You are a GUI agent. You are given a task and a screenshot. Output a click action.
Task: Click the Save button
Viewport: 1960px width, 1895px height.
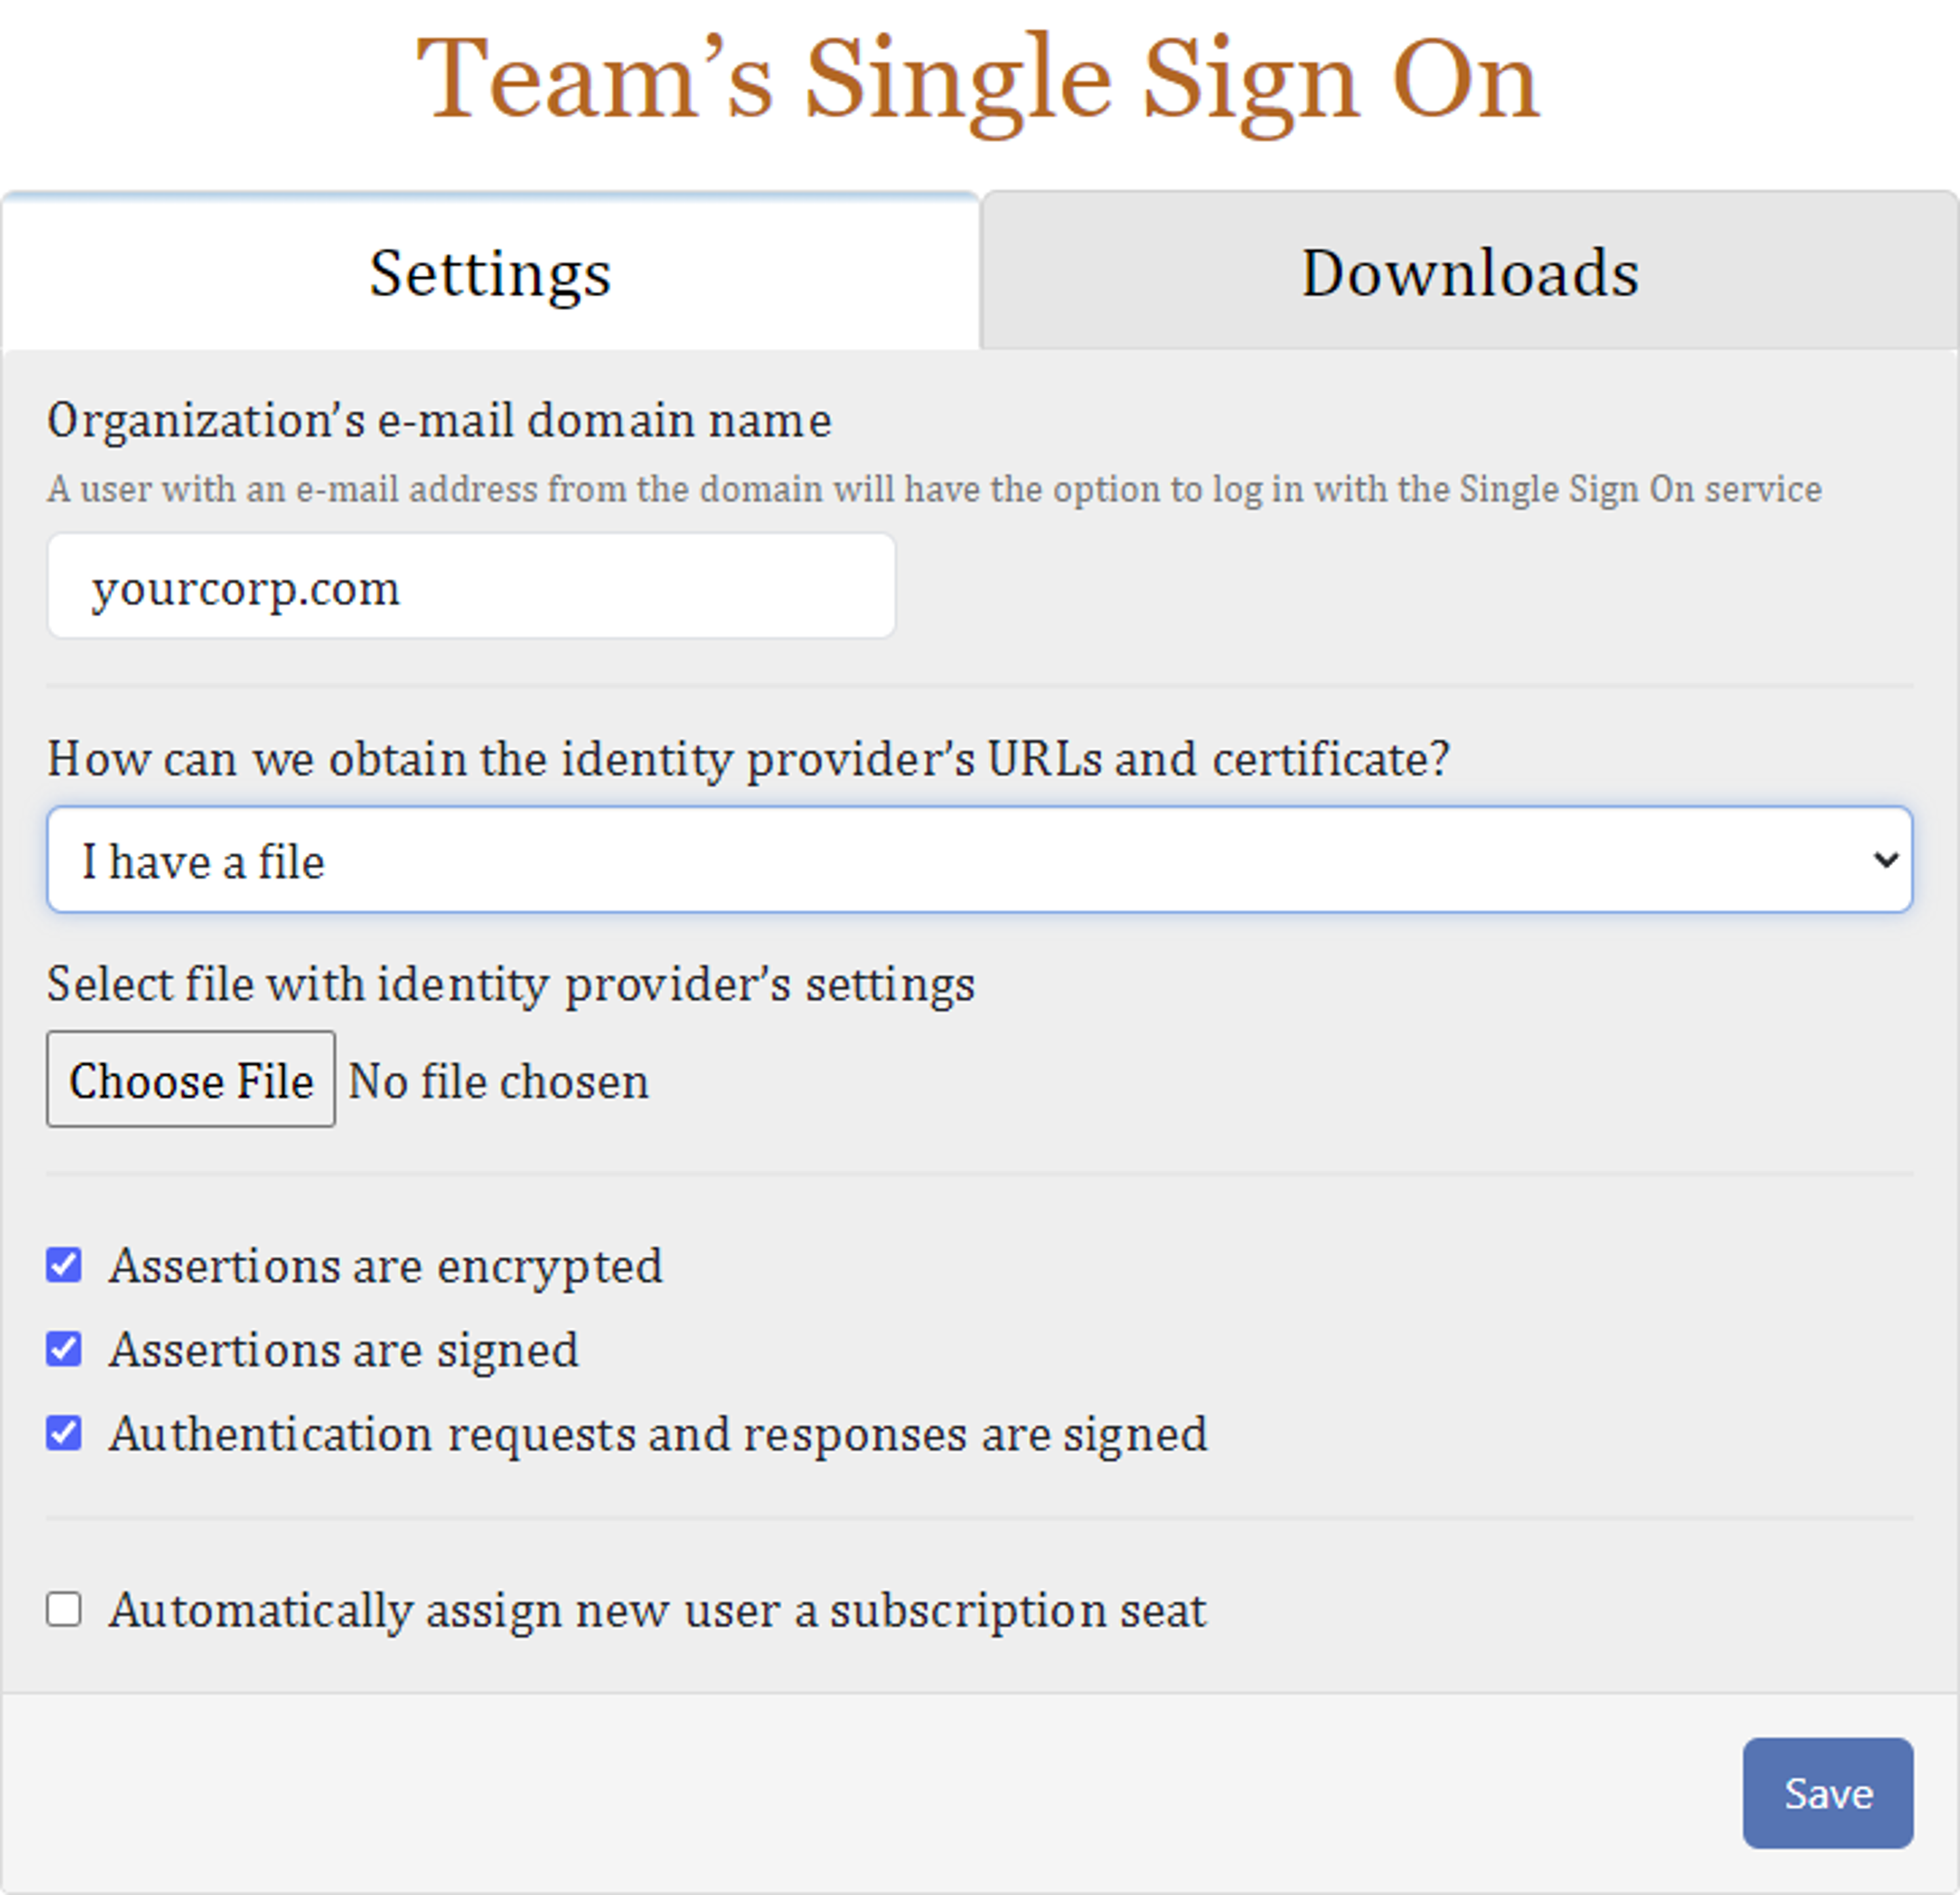(x=1828, y=1793)
